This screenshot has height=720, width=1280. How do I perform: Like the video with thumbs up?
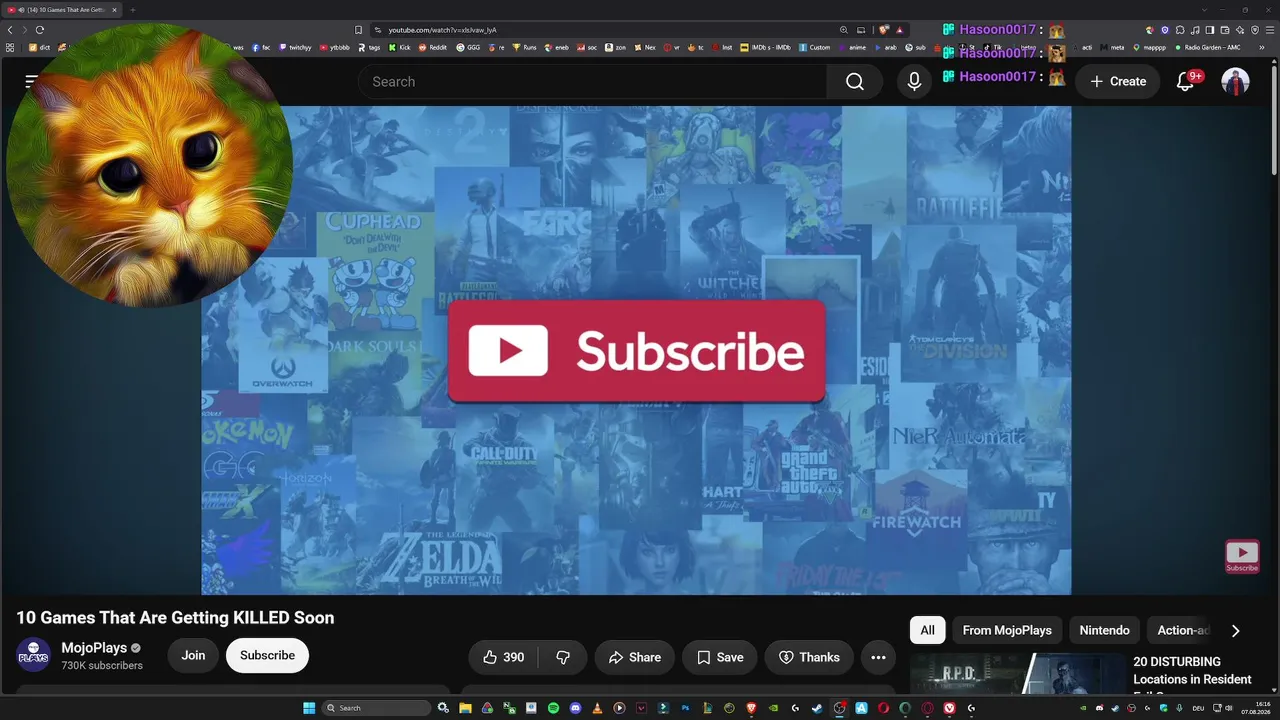504,657
